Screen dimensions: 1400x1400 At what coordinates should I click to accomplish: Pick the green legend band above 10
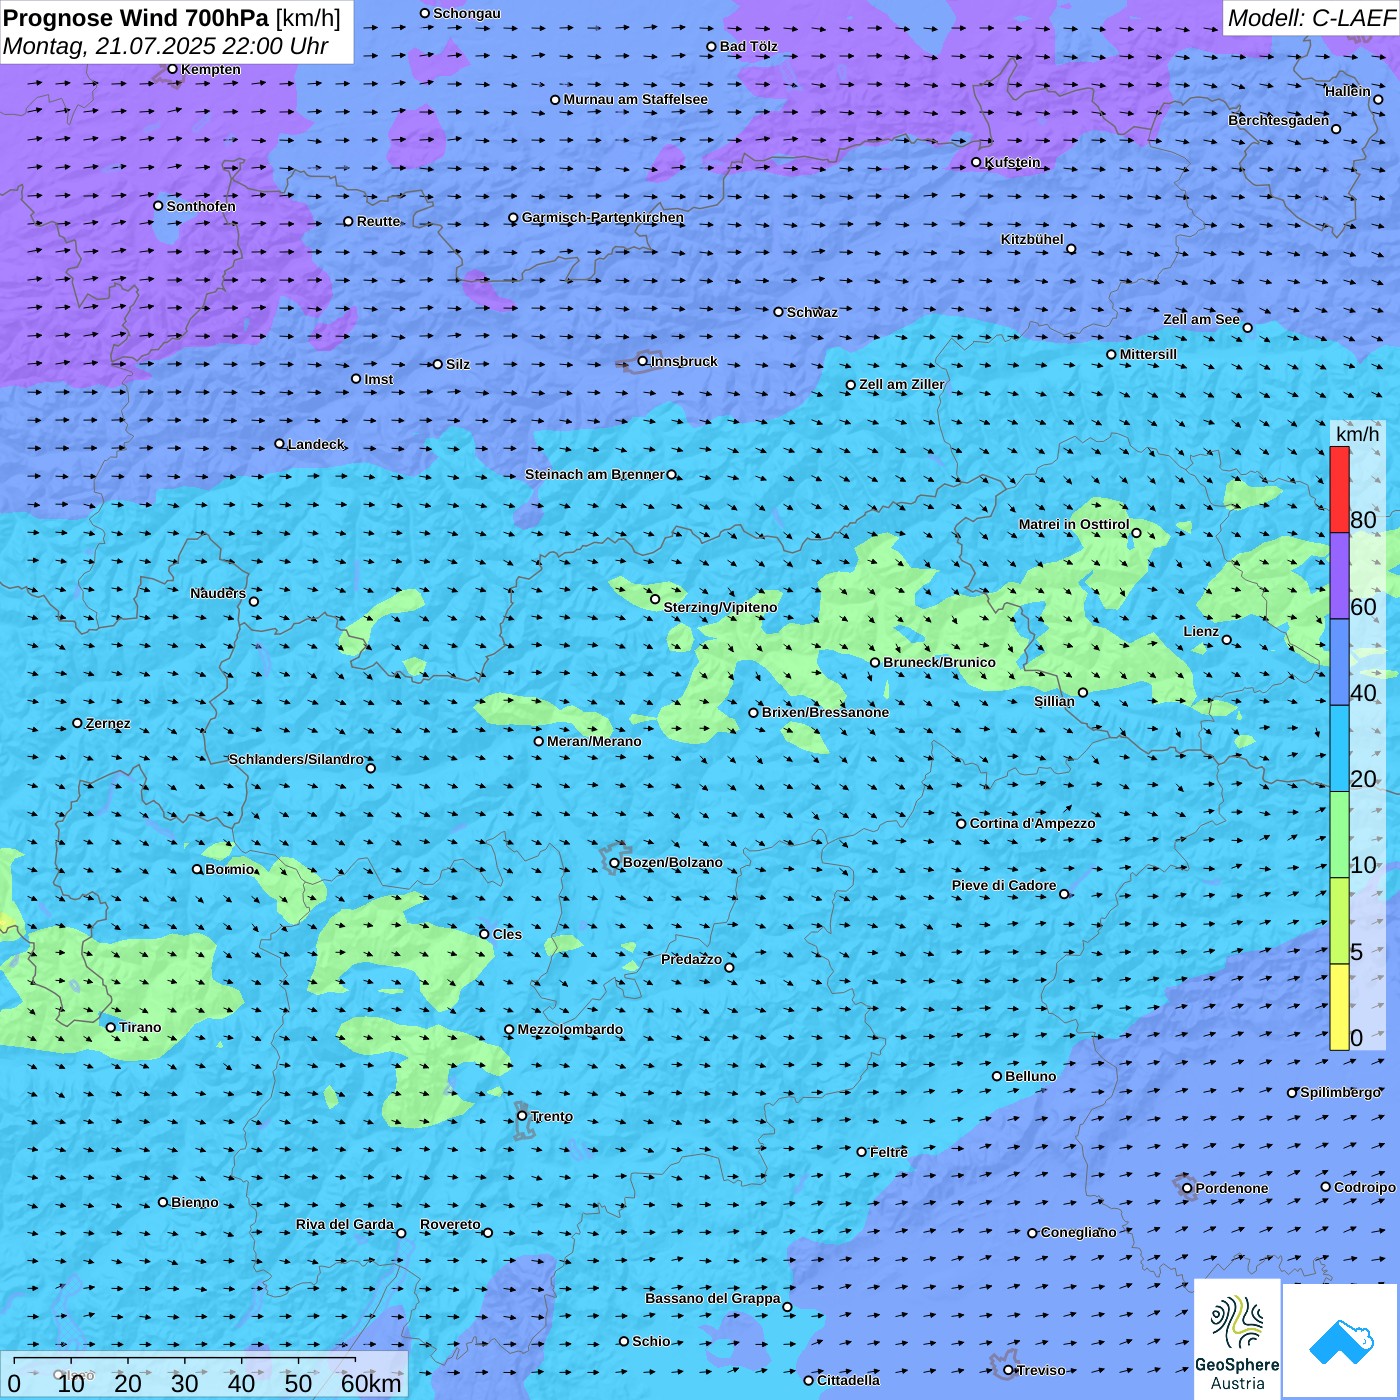tap(1339, 835)
